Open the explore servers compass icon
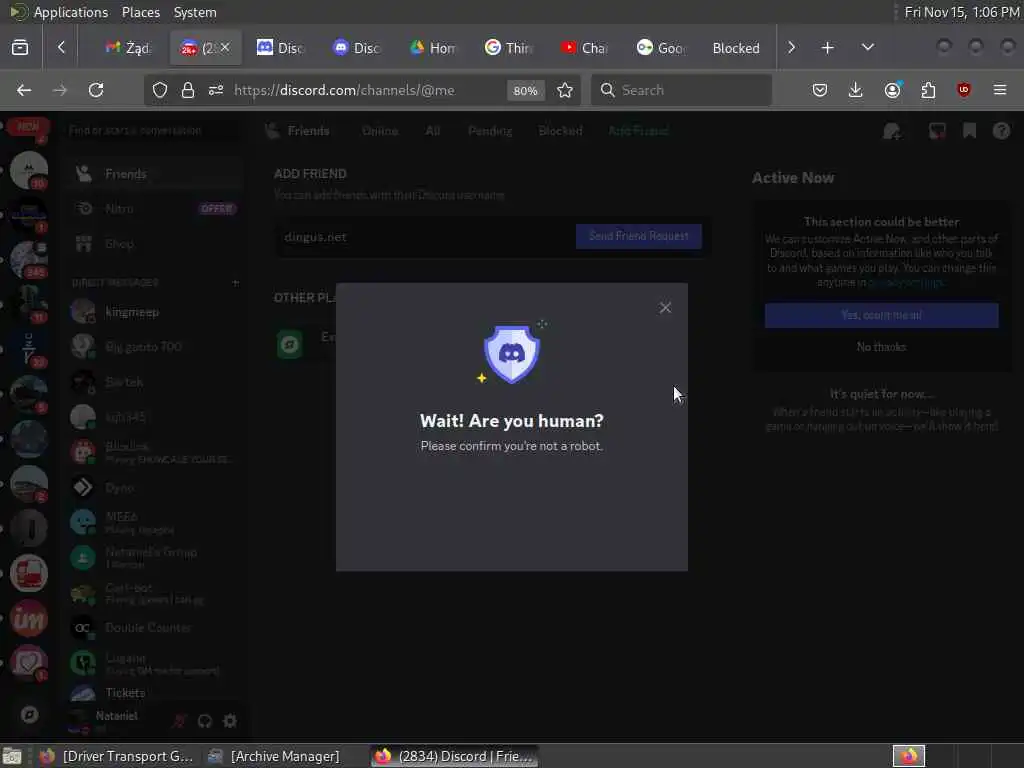Image resolution: width=1024 pixels, height=768 pixels. pos(29,715)
